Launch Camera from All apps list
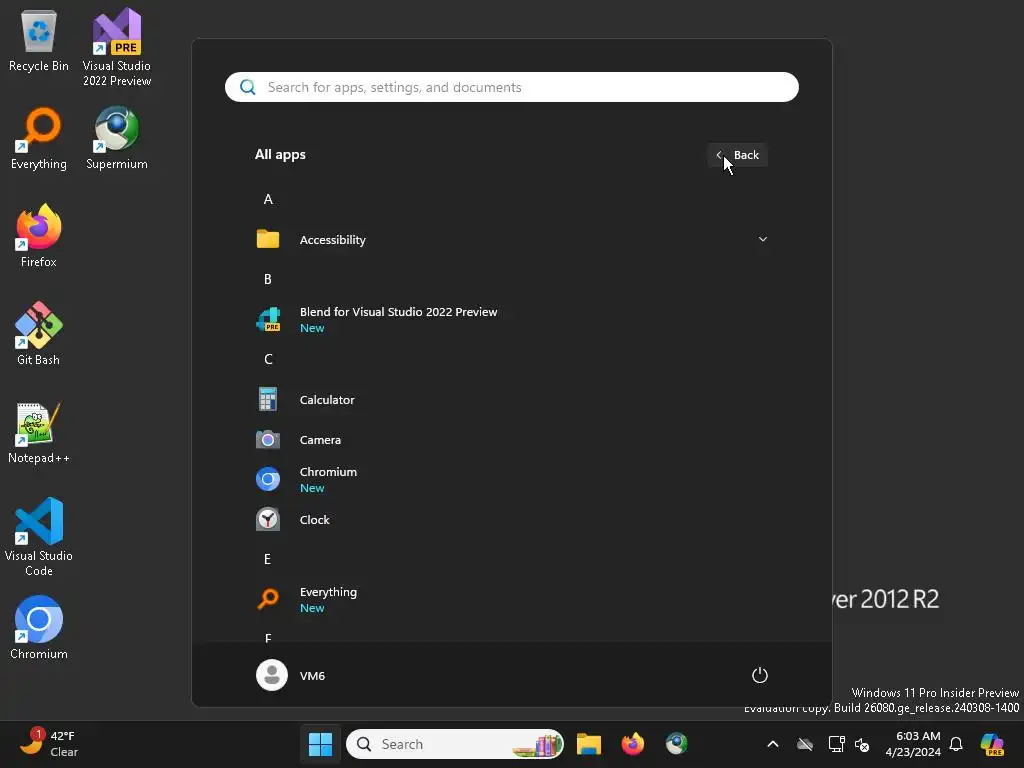 [x=511, y=440]
